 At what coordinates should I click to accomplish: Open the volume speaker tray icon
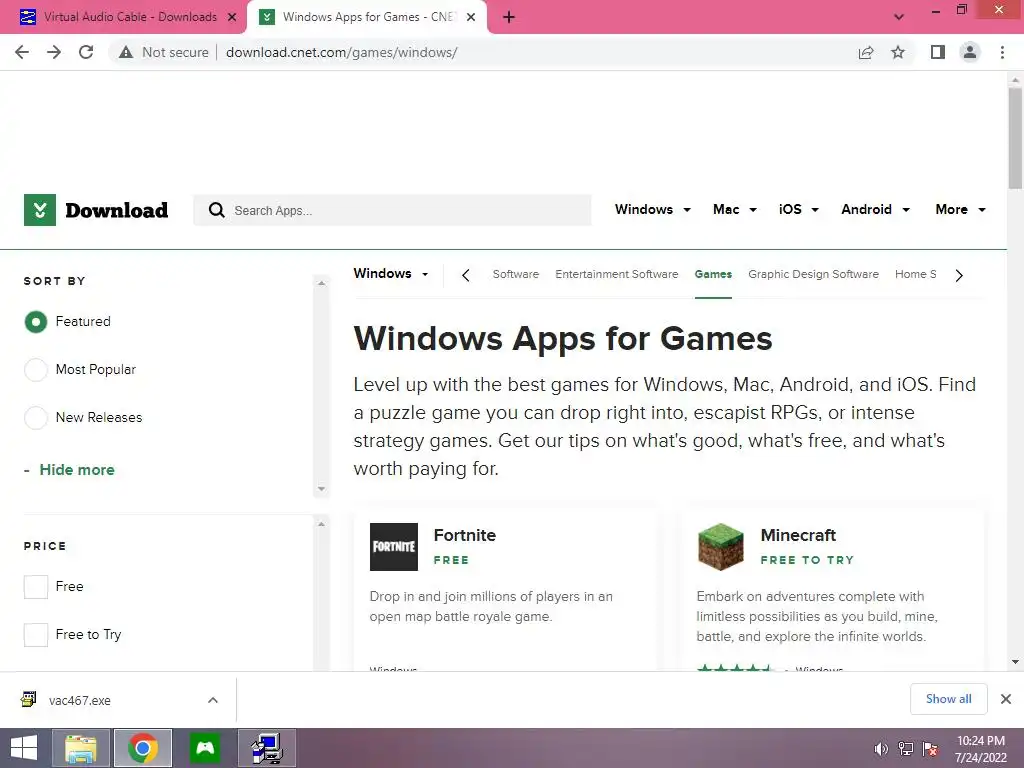[x=881, y=748]
